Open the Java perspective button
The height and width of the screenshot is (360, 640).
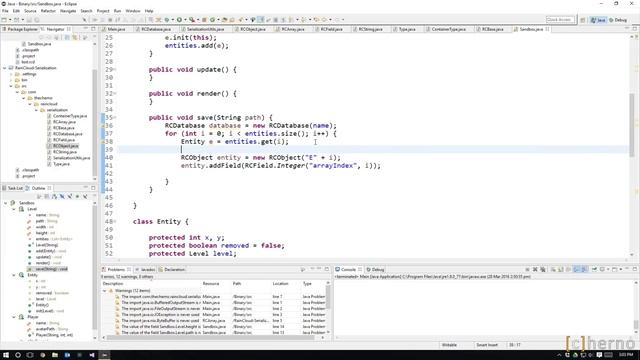[598, 20]
